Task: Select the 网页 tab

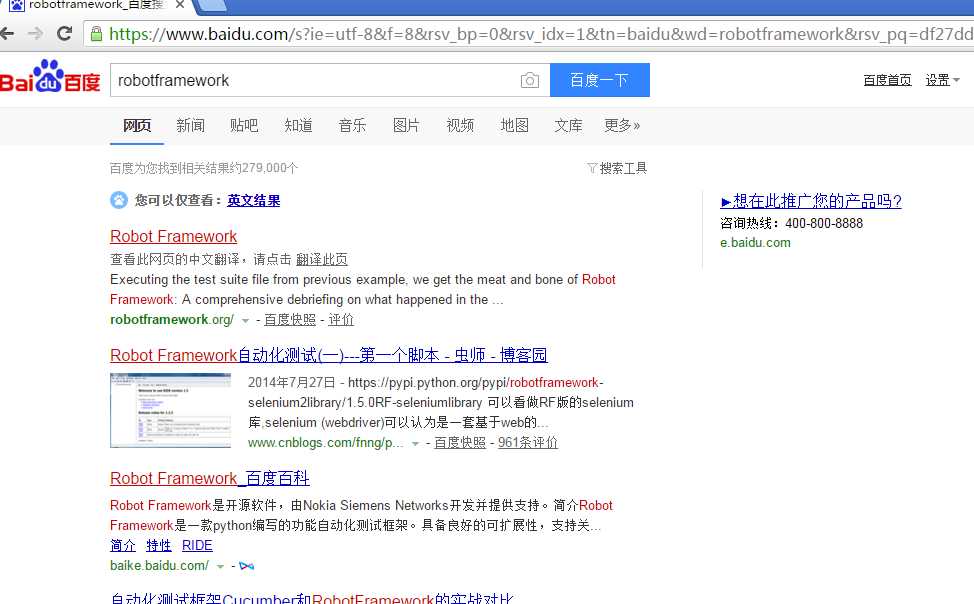Action: coord(137,126)
